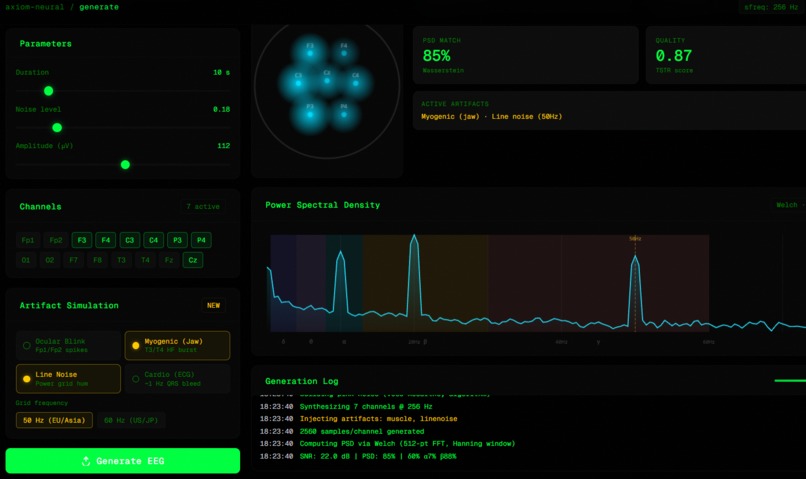Disable the P3 channel chip

pyautogui.click(x=177, y=240)
